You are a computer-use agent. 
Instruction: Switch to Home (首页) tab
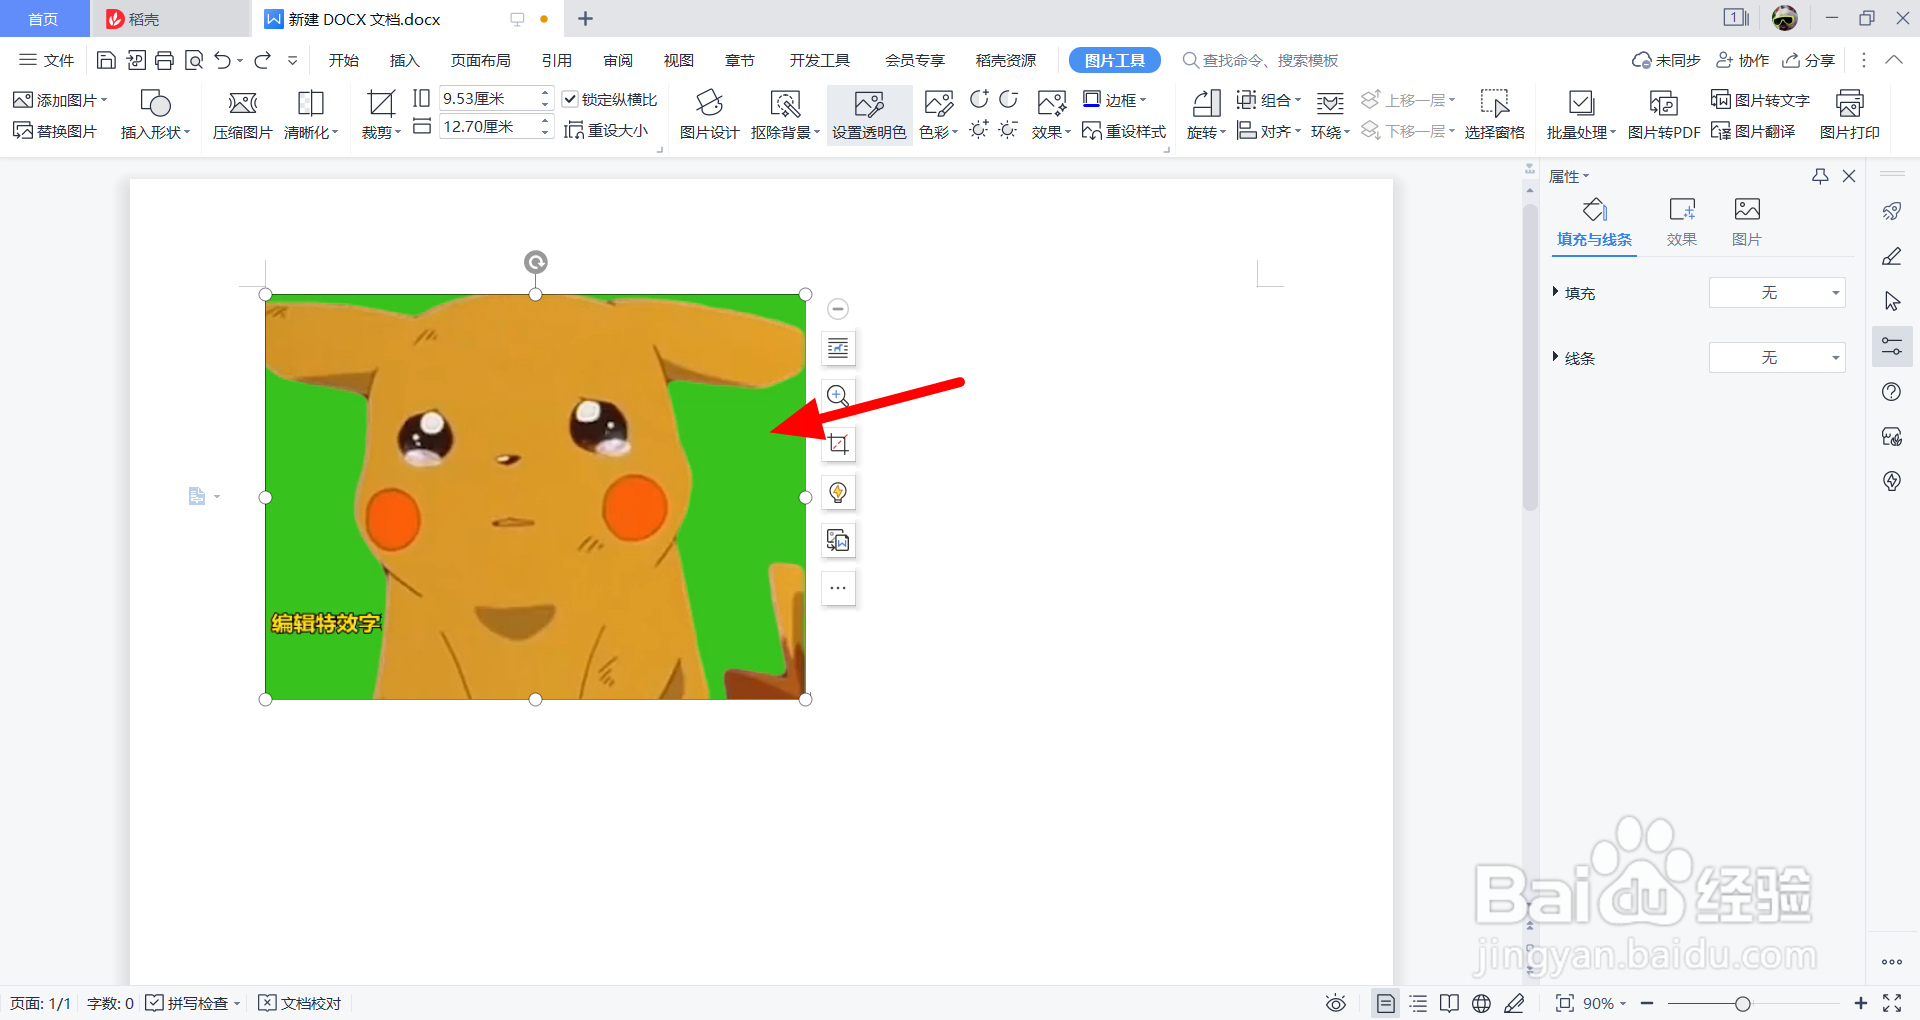click(43, 19)
